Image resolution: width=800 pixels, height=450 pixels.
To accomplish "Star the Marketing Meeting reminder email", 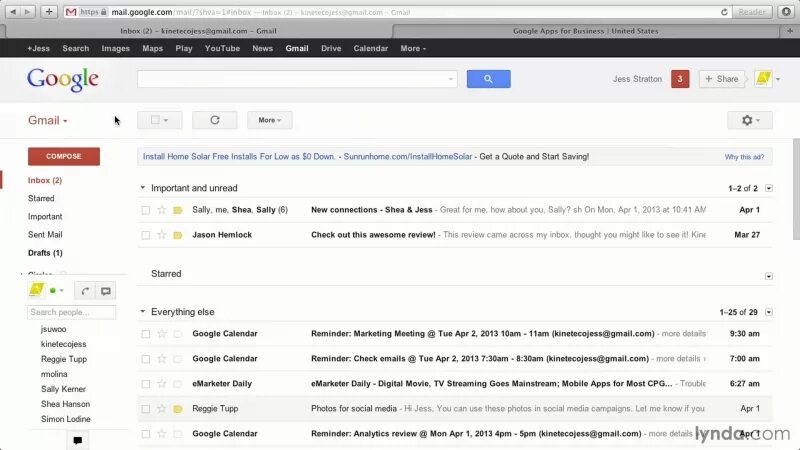I will (162, 334).
